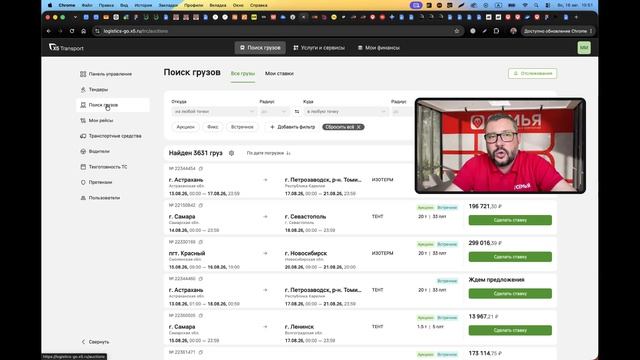640x360 pixels.
Task: Click the presenter webcam video overlay
Action: (x=500, y=146)
